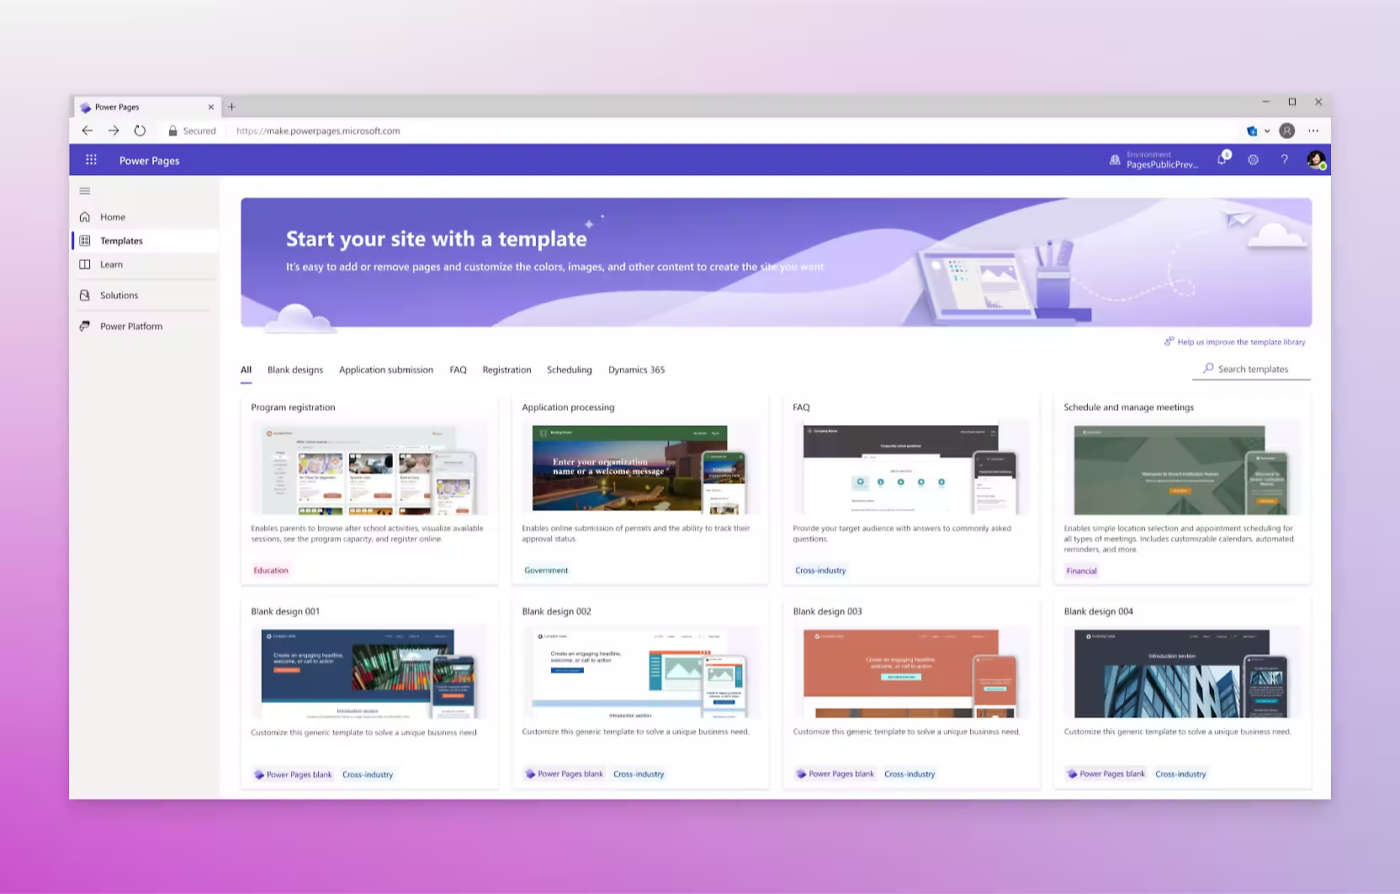Screen dimensions: 1400x894
Task: Click the Program registration card title
Action: (x=293, y=408)
